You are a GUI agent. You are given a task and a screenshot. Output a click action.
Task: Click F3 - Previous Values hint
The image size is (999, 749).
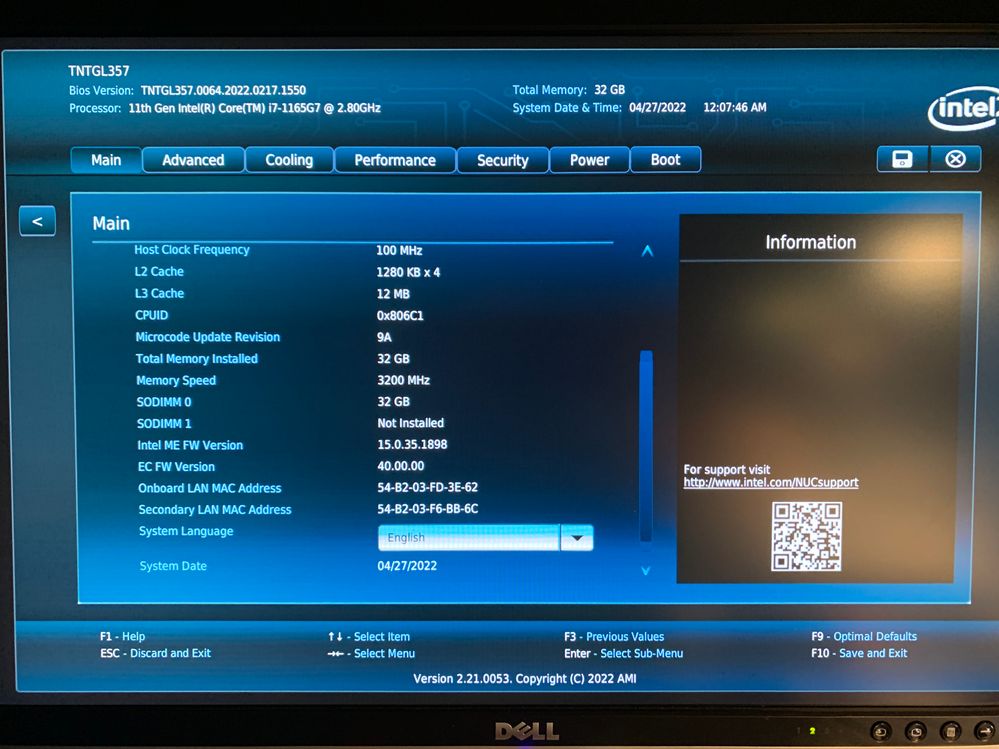(614, 636)
